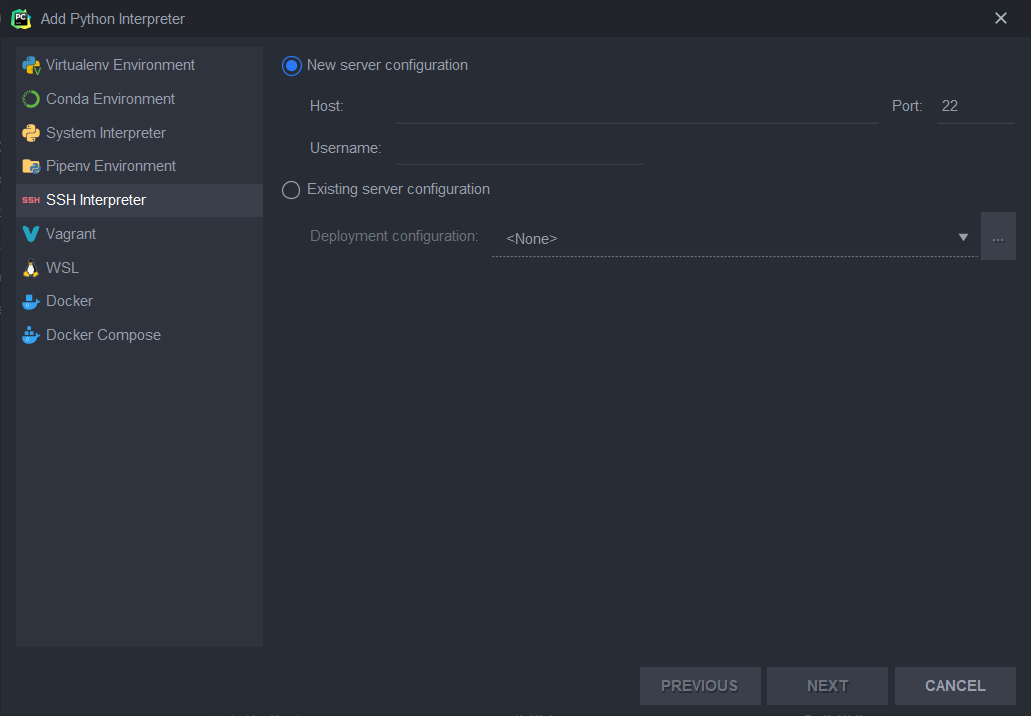Click into the Host input field
The width and height of the screenshot is (1031, 716).
pyautogui.click(x=636, y=106)
